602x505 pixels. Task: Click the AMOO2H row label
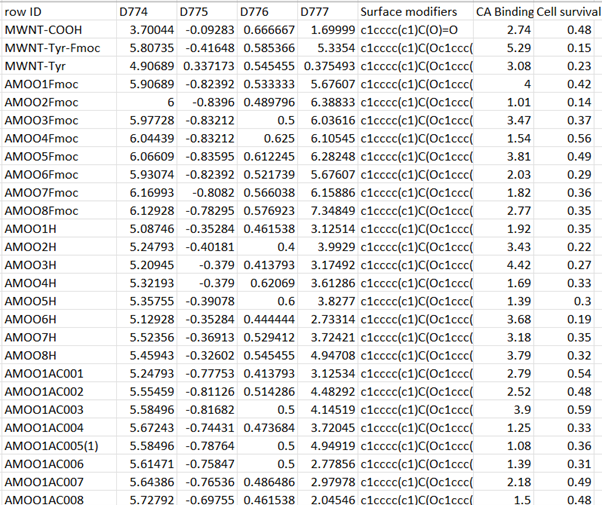tap(59, 247)
